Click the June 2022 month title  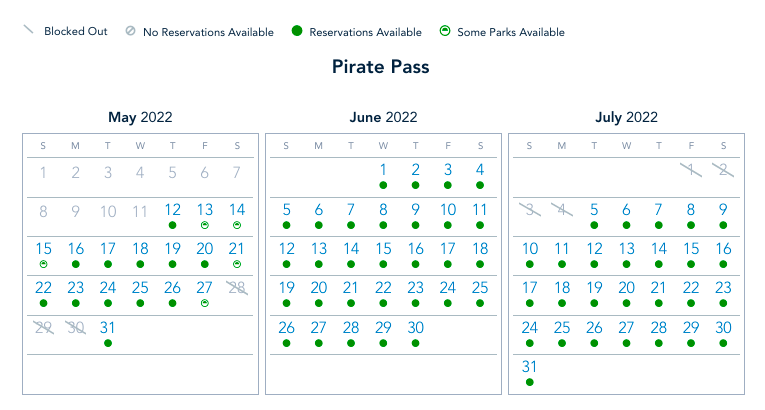click(382, 117)
